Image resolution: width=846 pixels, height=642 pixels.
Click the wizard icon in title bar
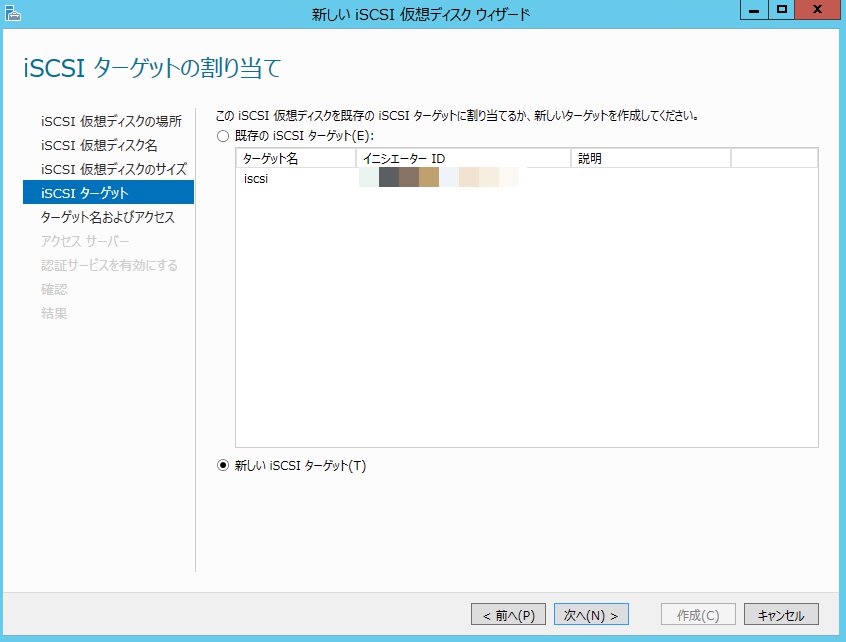12,13
